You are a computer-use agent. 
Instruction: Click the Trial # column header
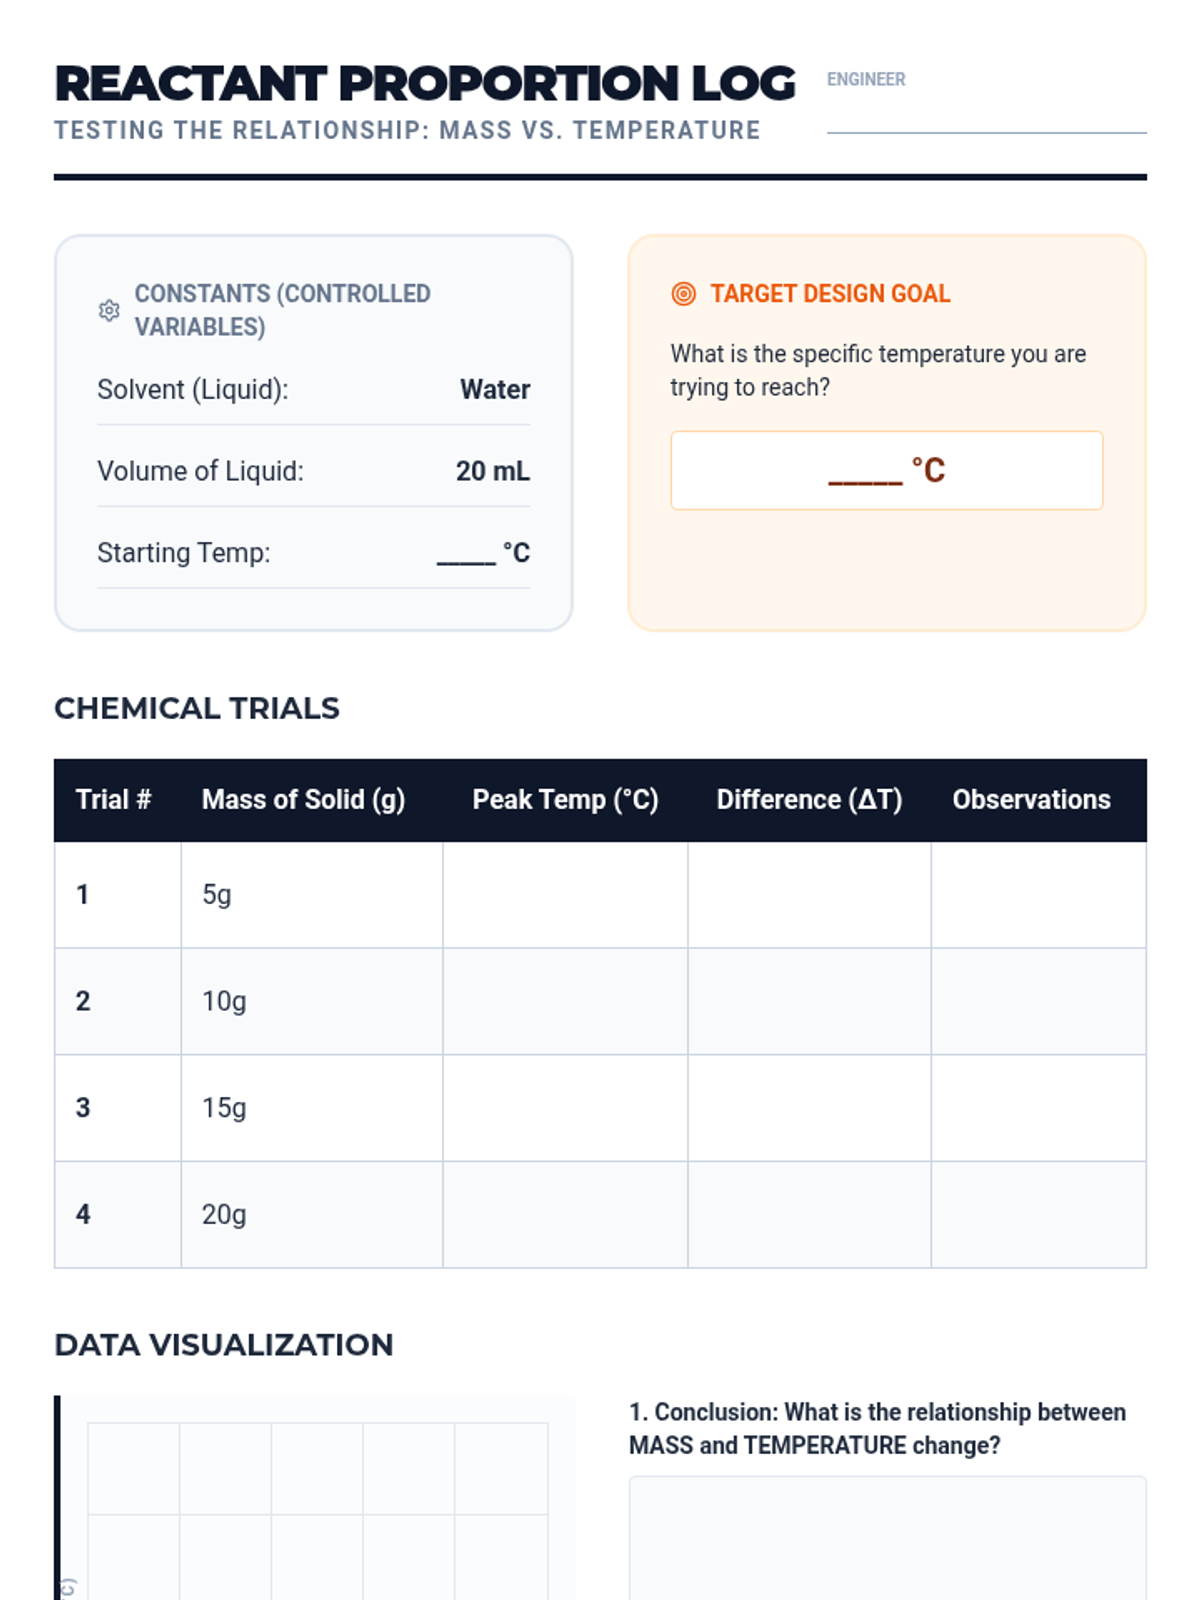(113, 800)
